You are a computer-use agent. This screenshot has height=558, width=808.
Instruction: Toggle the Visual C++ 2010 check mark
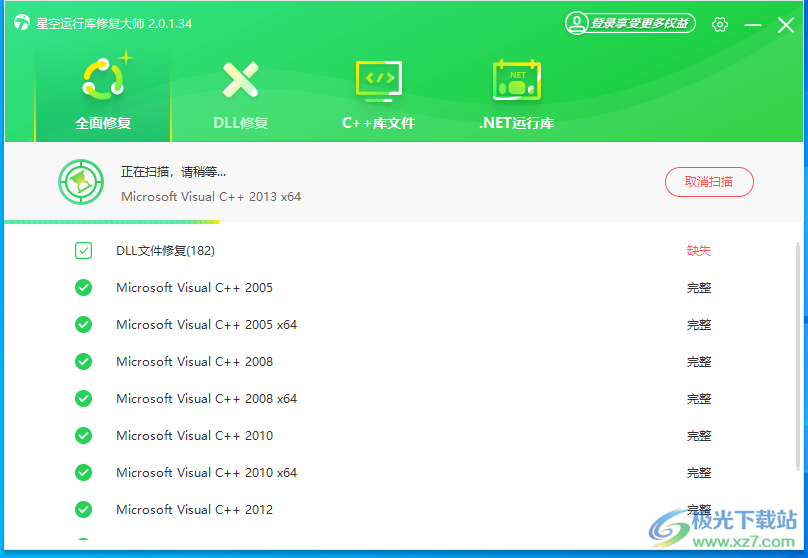(84, 436)
